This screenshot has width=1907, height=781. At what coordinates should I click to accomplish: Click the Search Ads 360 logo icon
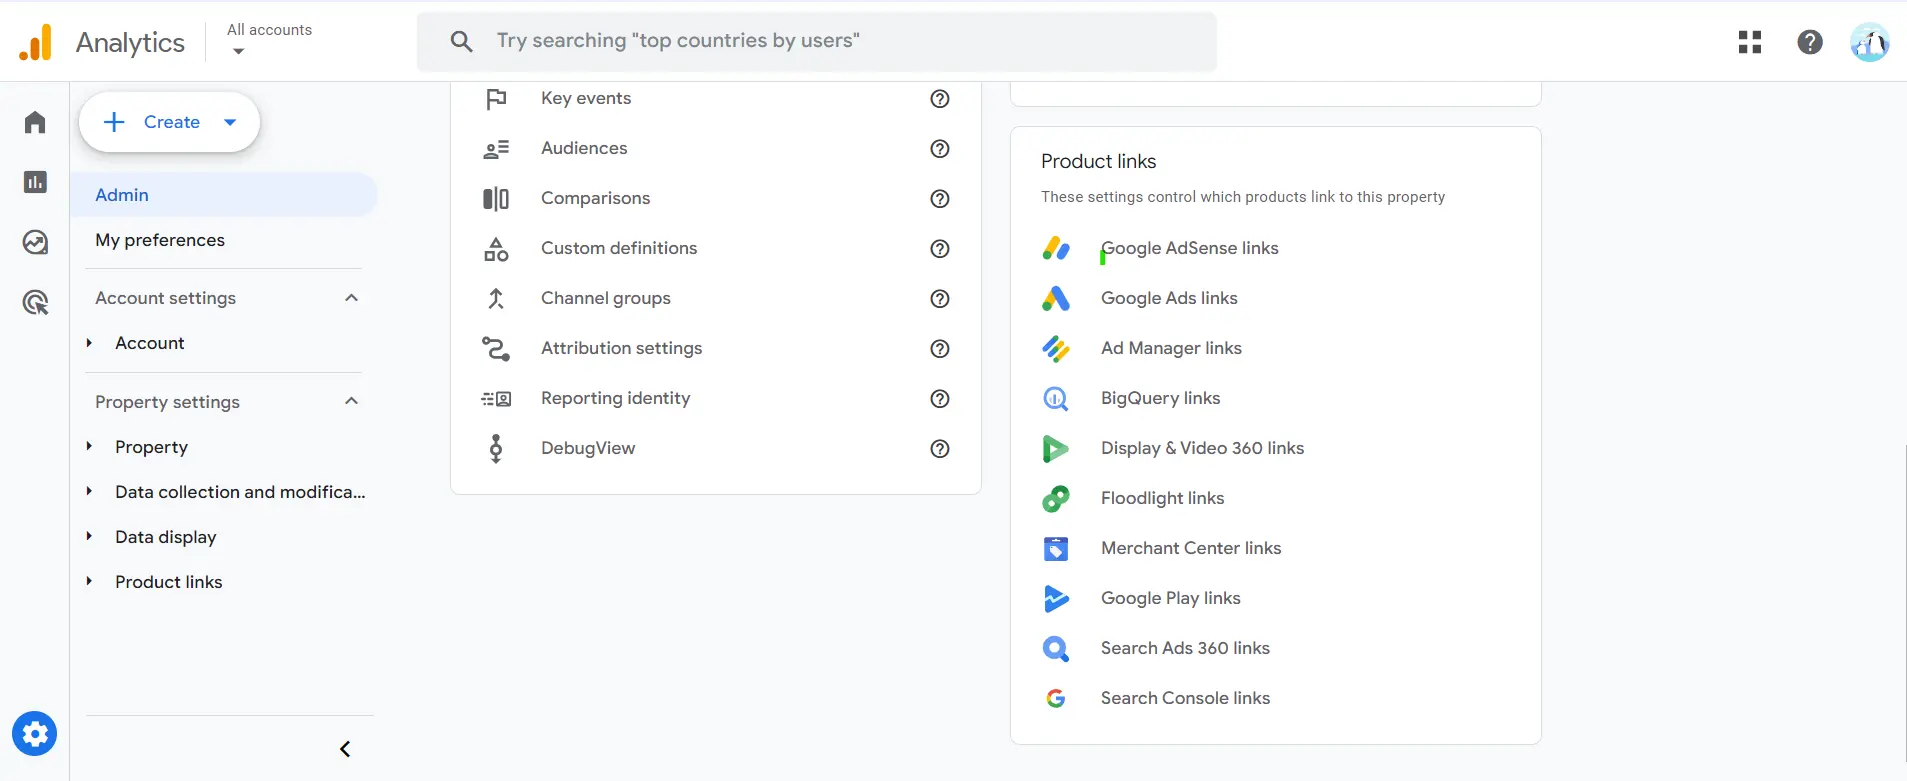(1056, 648)
